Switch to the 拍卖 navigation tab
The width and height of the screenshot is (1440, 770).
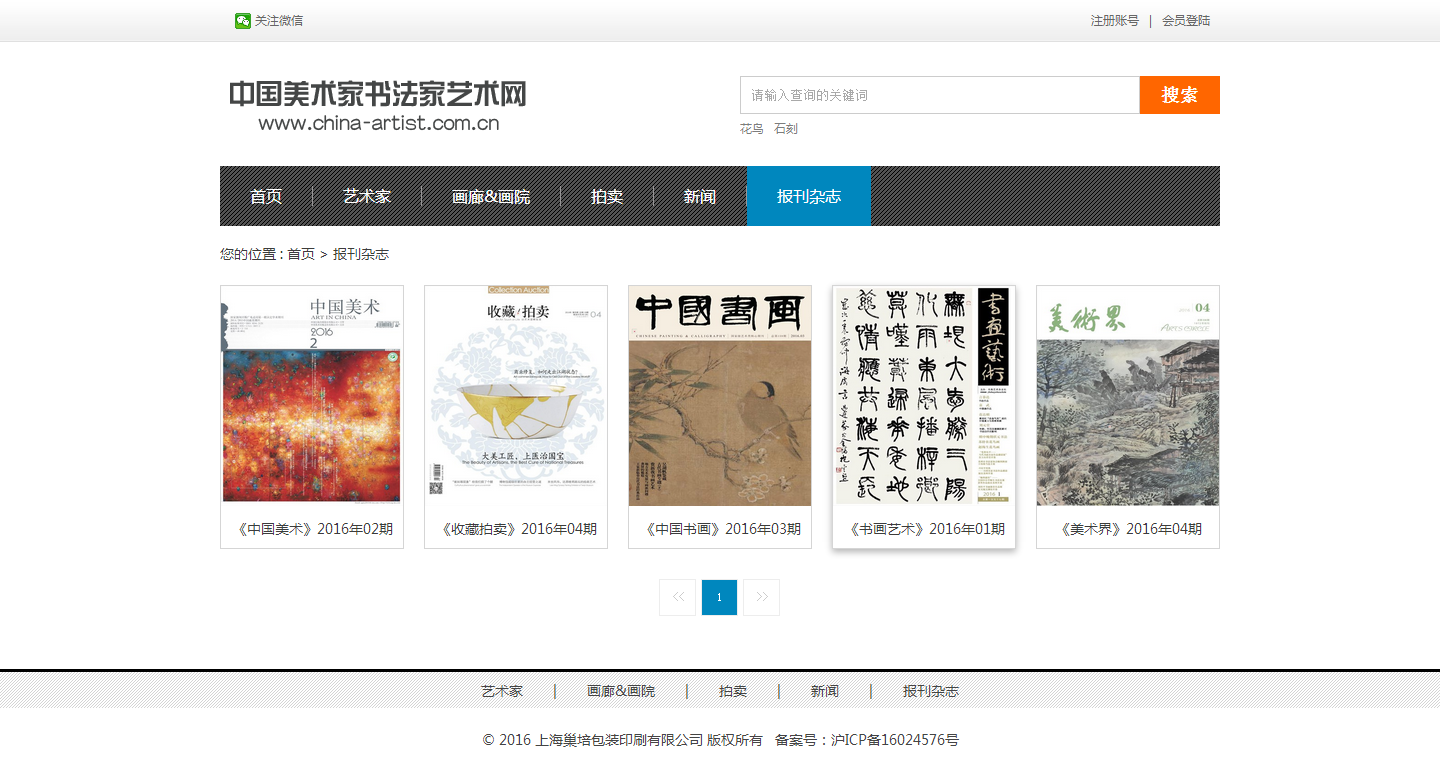[607, 197]
